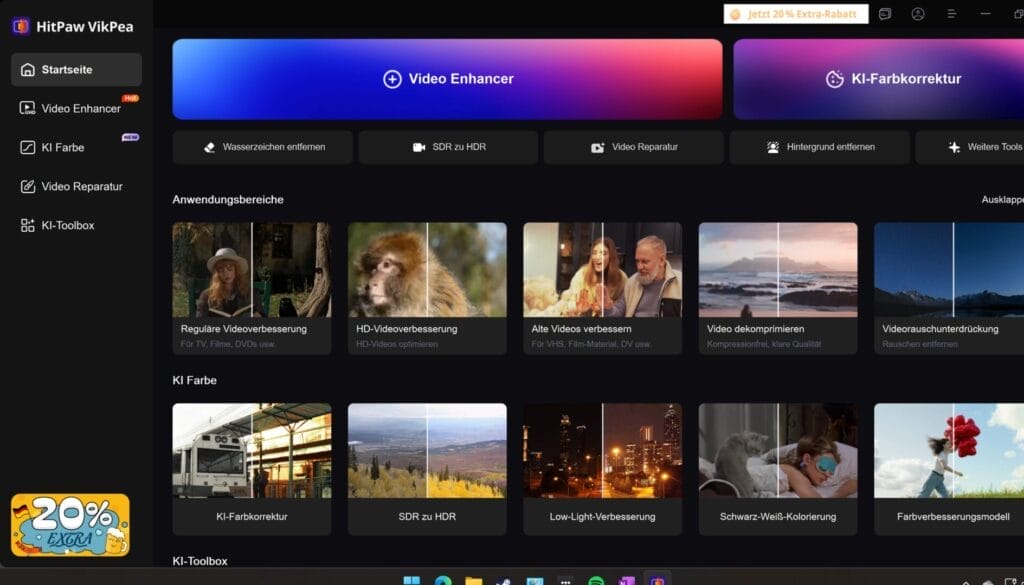Open Spotify from the Windows taskbar
1024x585 pixels.
pos(596,581)
